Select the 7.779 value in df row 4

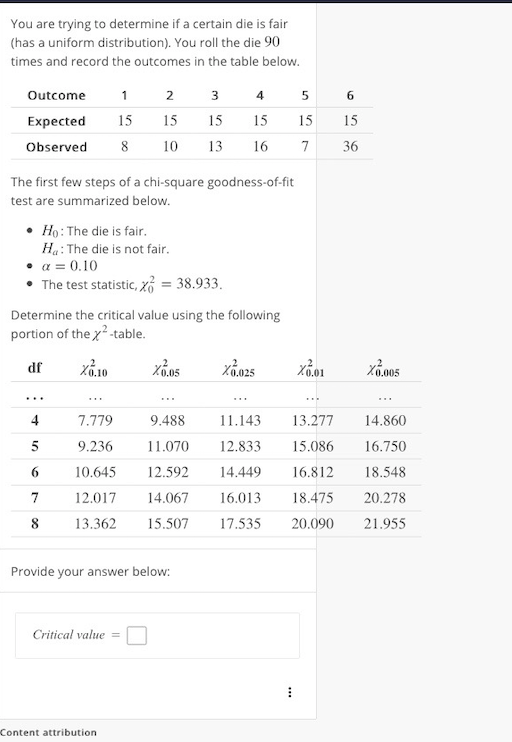click(x=95, y=420)
